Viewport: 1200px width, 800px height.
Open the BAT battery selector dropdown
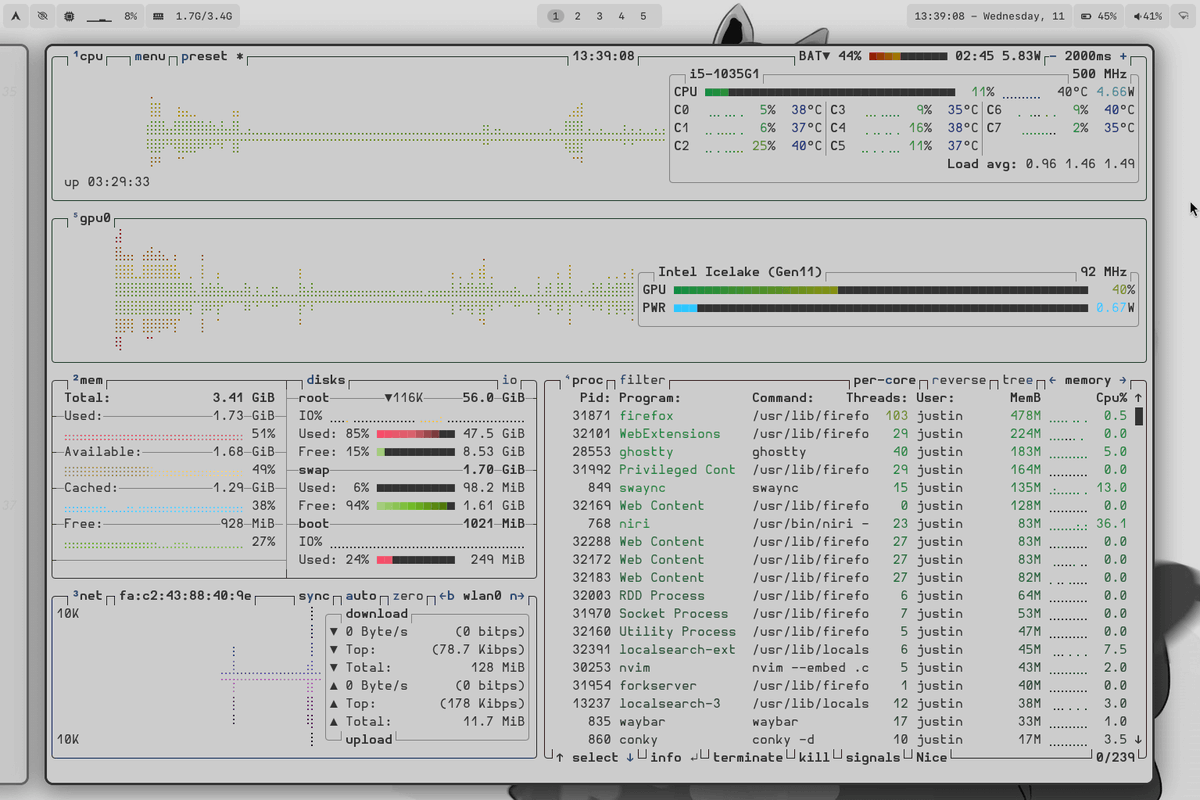[x=814, y=56]
